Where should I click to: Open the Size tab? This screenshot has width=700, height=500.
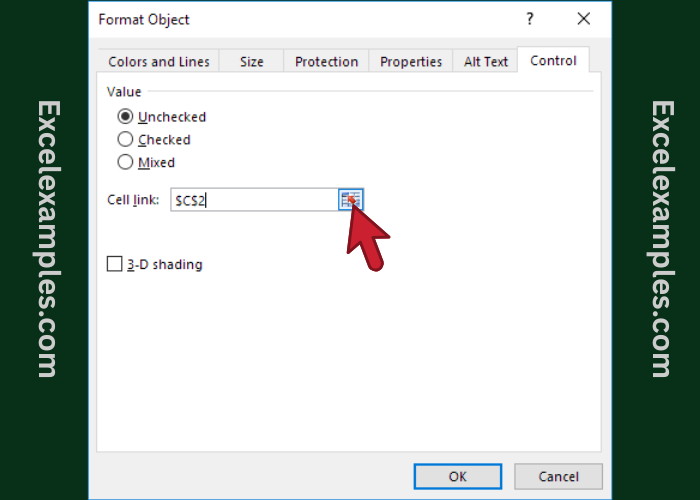click(252, 62)
